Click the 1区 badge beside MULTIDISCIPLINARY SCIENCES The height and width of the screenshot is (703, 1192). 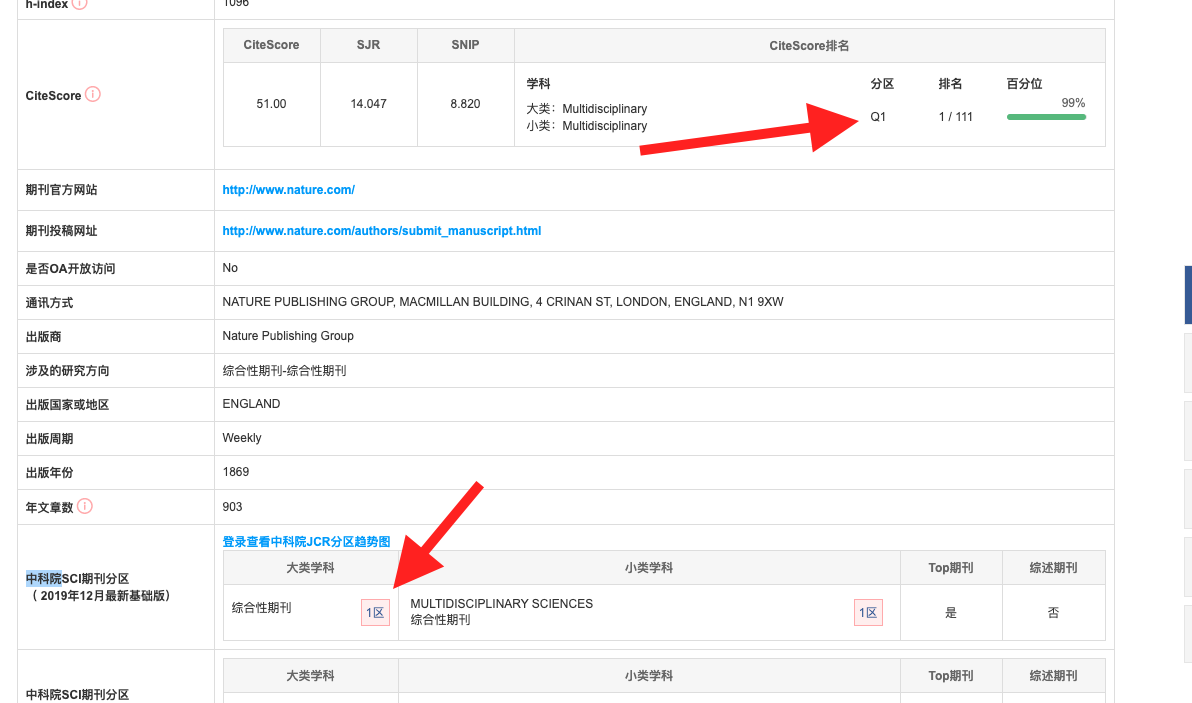868,613
